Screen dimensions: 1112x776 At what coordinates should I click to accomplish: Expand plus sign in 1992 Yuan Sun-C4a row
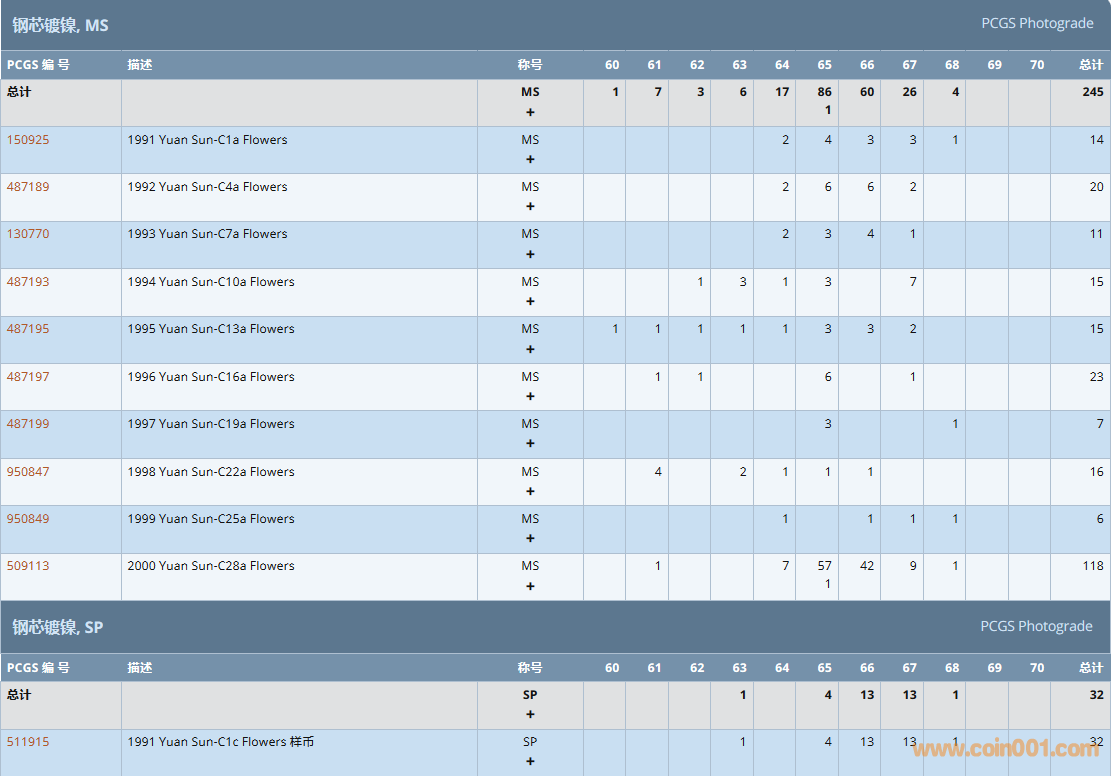tap(530, 207)
